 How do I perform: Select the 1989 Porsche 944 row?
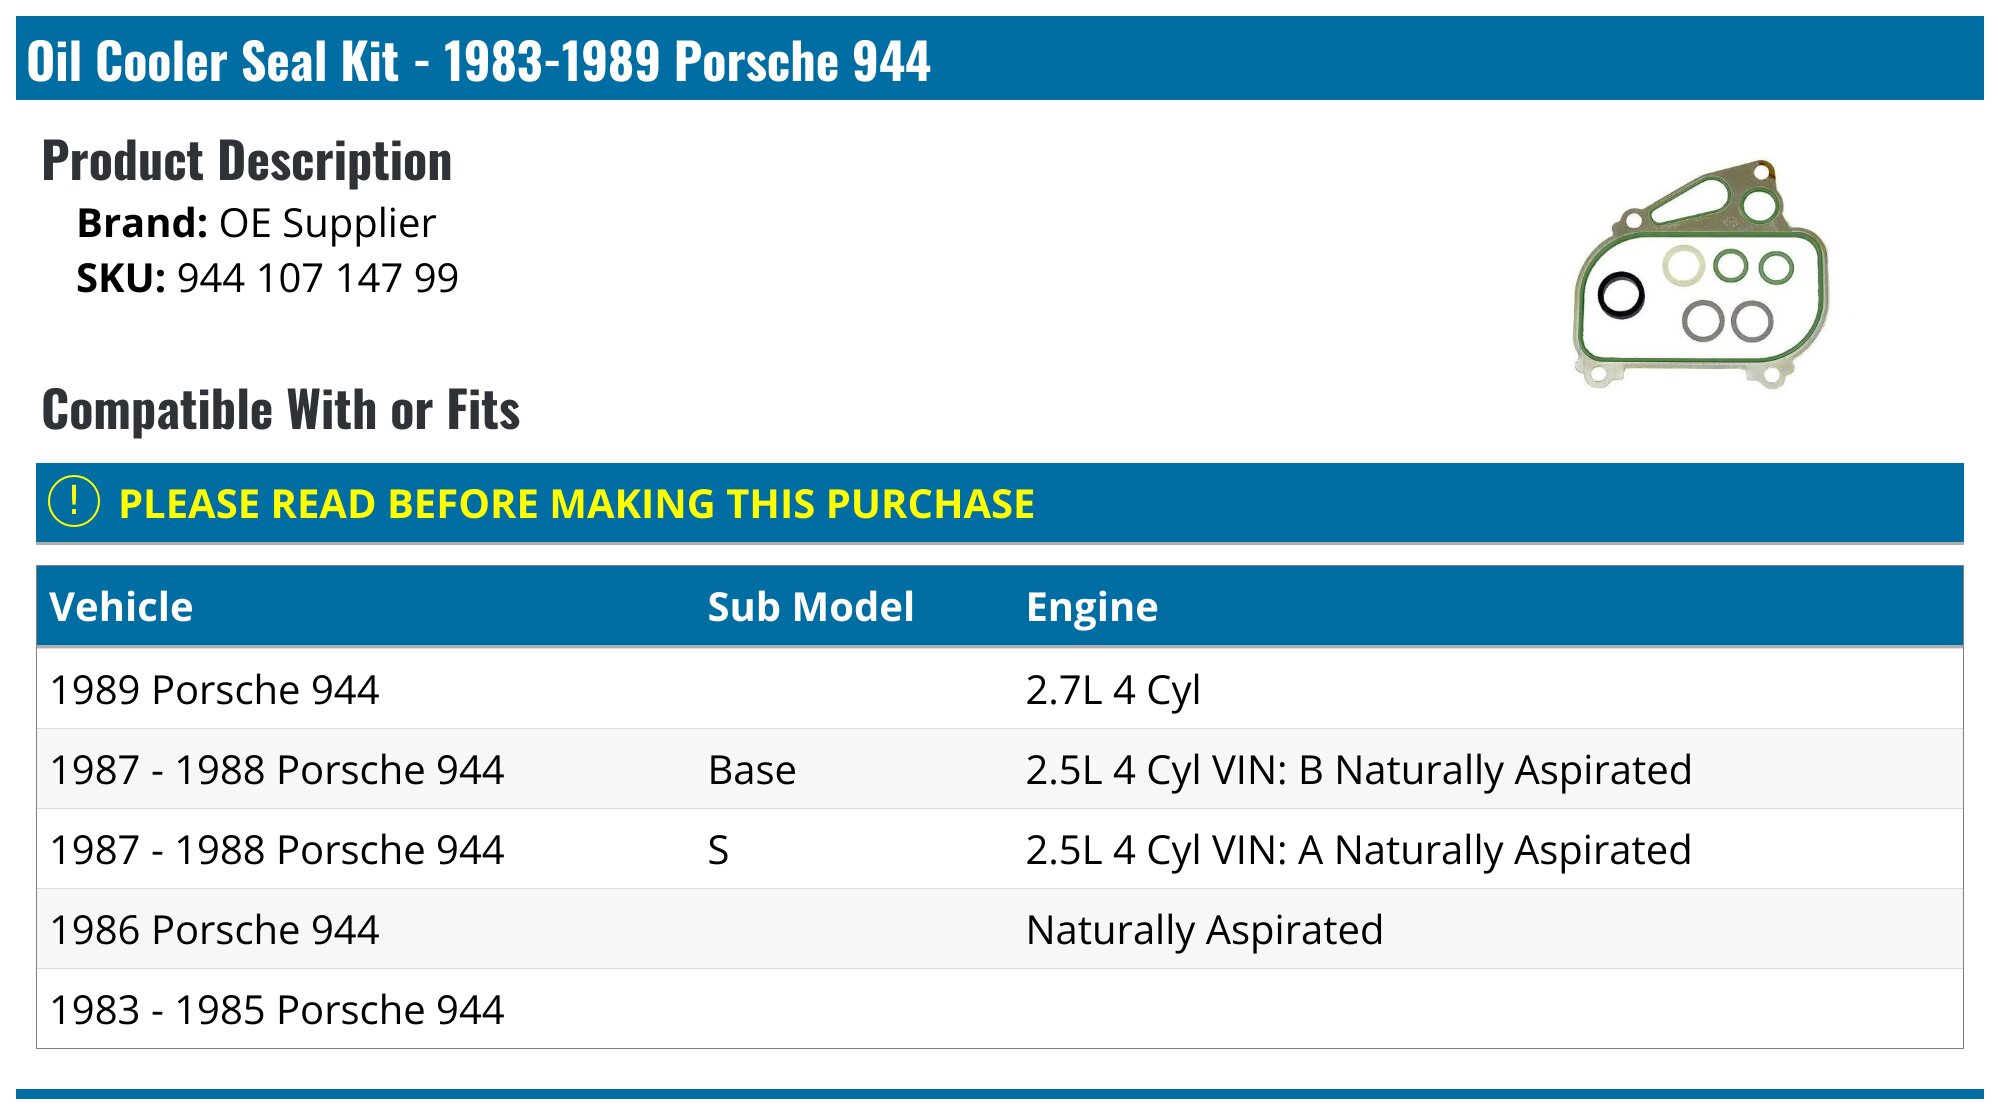click(215, 690)
